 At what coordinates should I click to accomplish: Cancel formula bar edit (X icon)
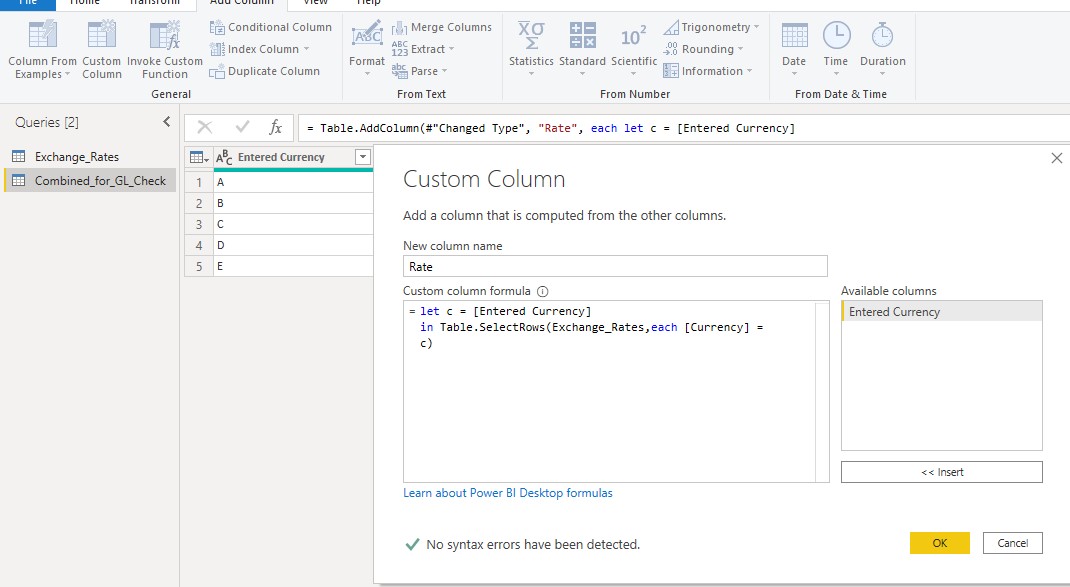(x=205, y=127)
